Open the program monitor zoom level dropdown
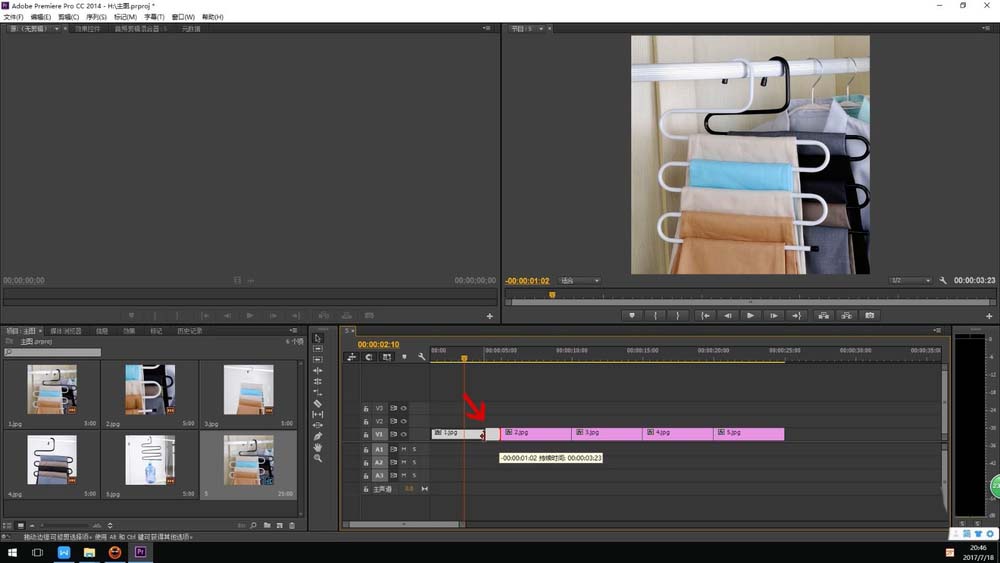Screen dimensions: 1000x563 coord(580,281)
